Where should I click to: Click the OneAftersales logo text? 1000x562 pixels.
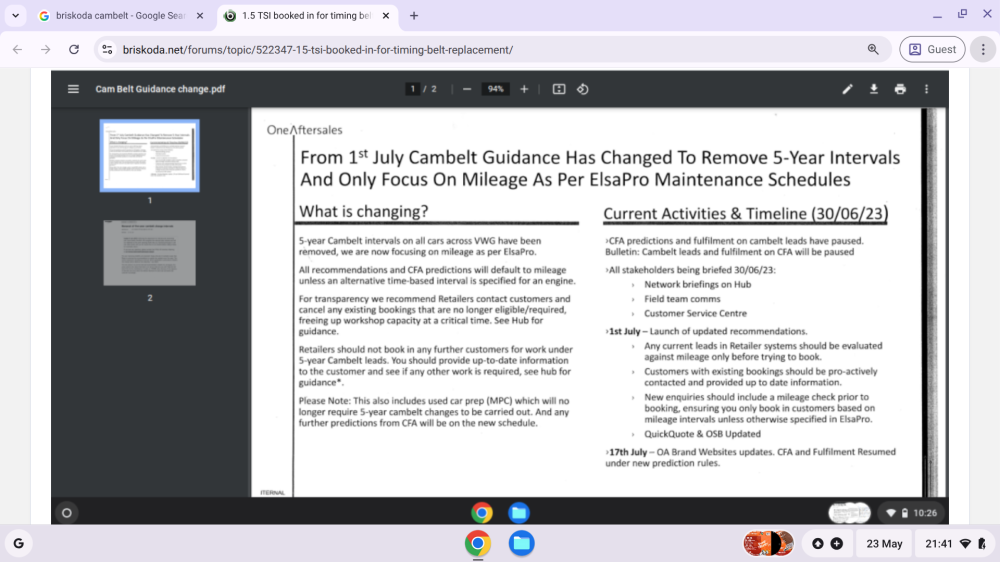click(x=304, y=130)
